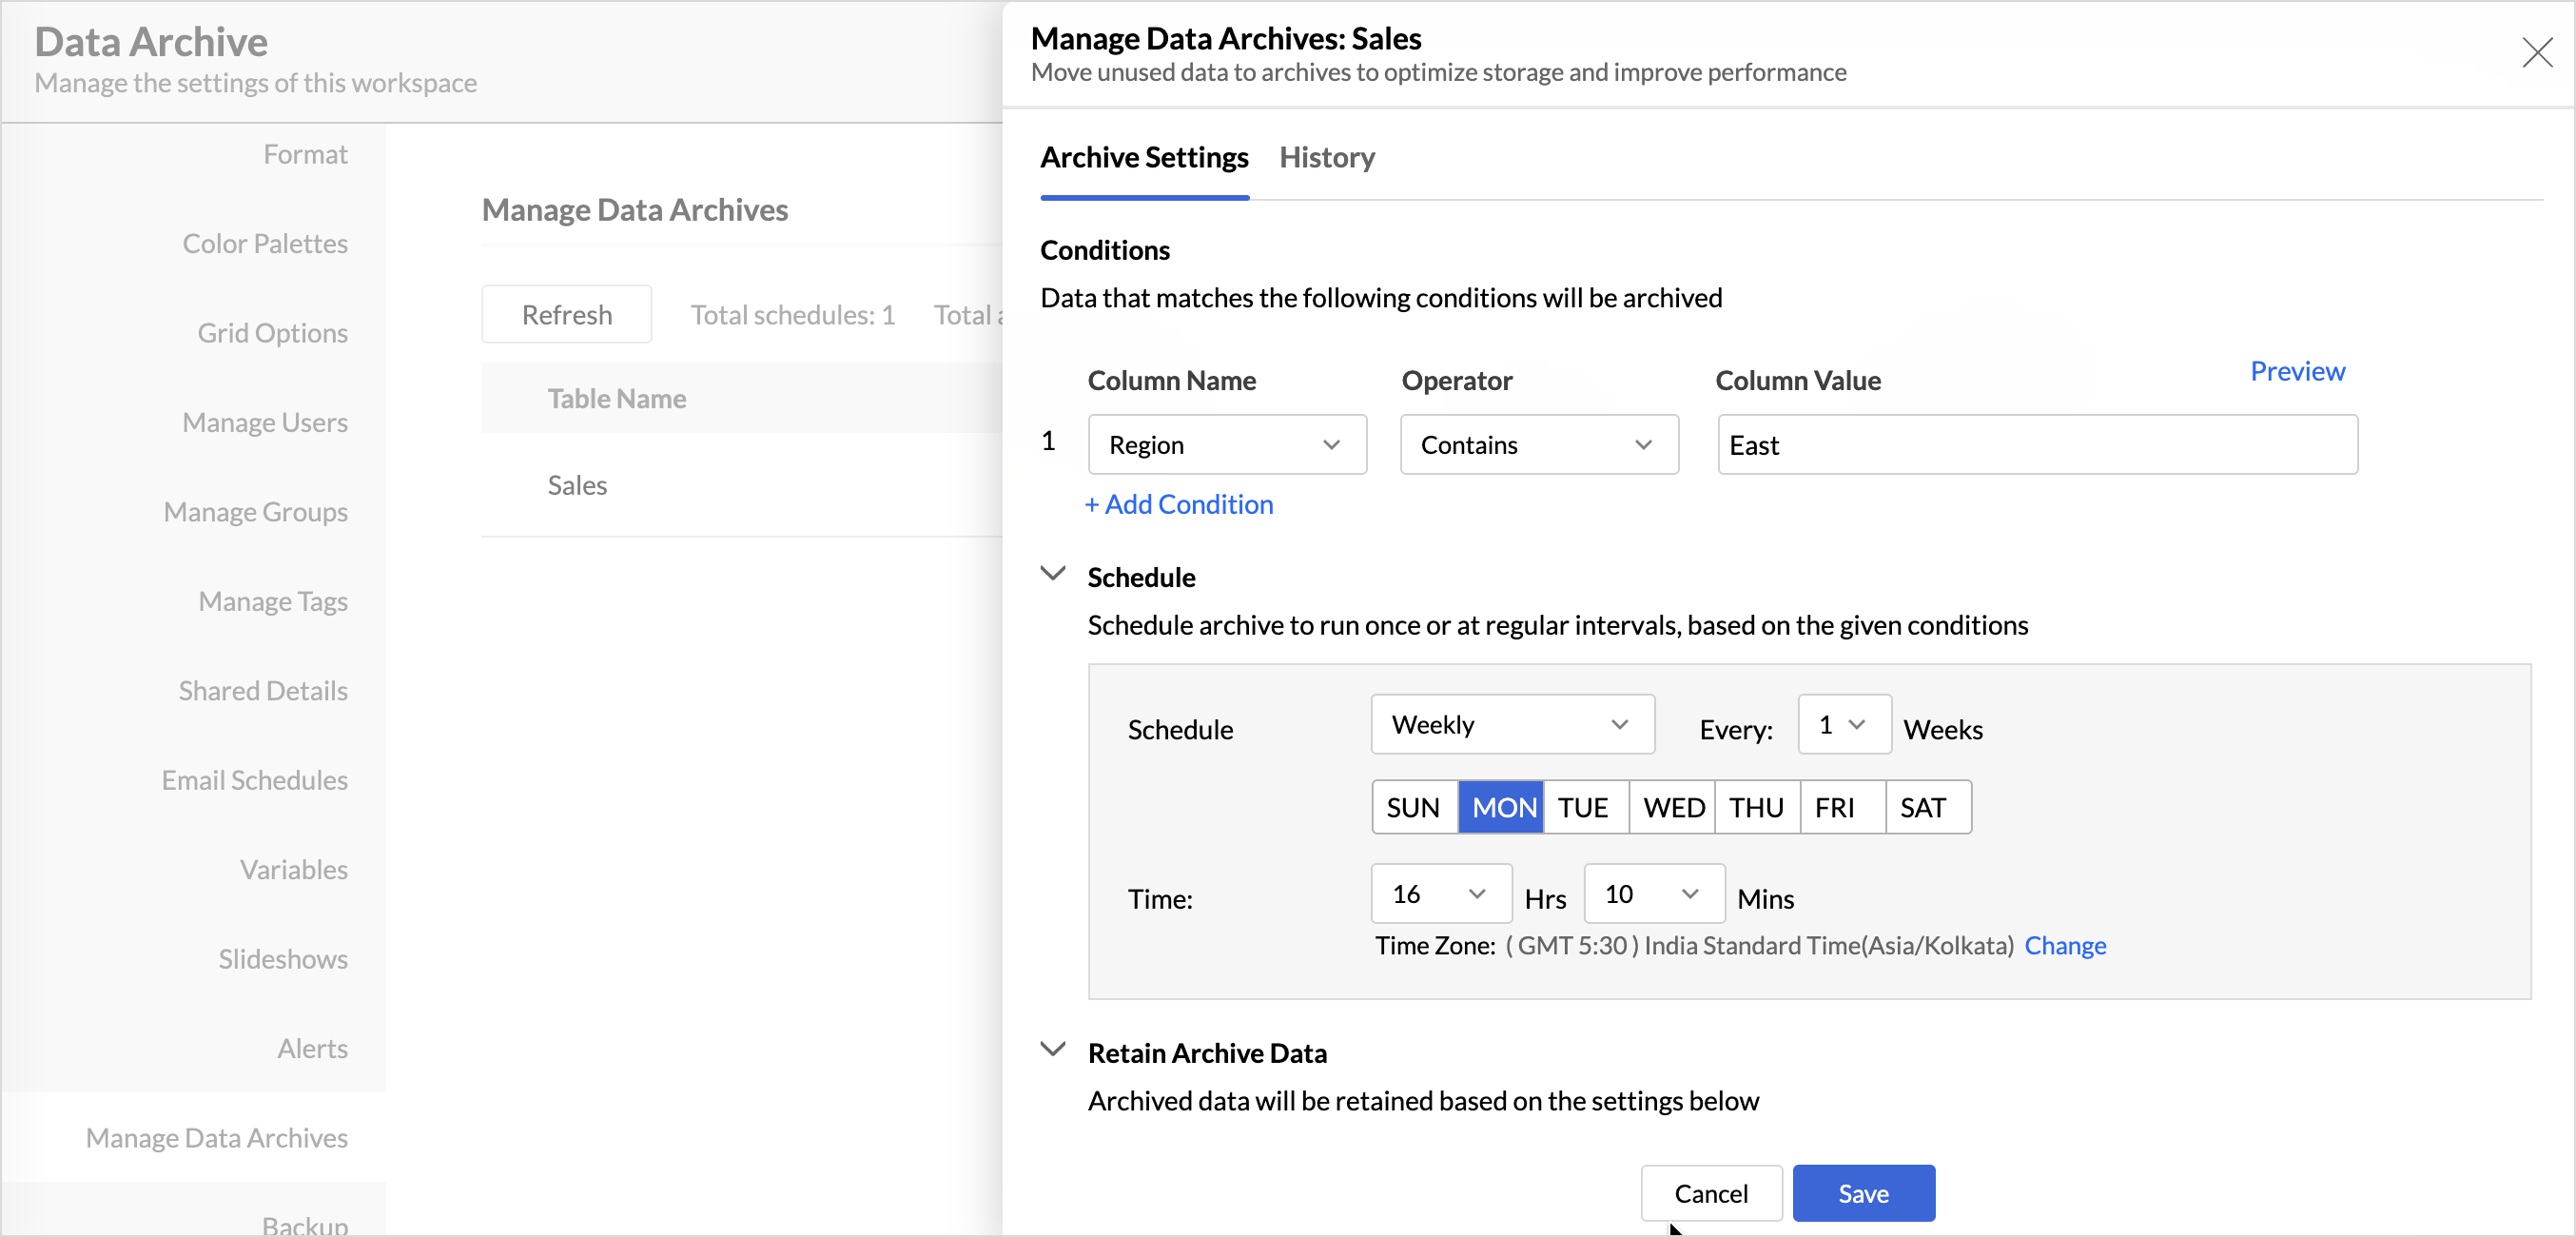The image size is (2576, 1237).
Task: Open the Region column name dropdown
Action: point(1226,445)
